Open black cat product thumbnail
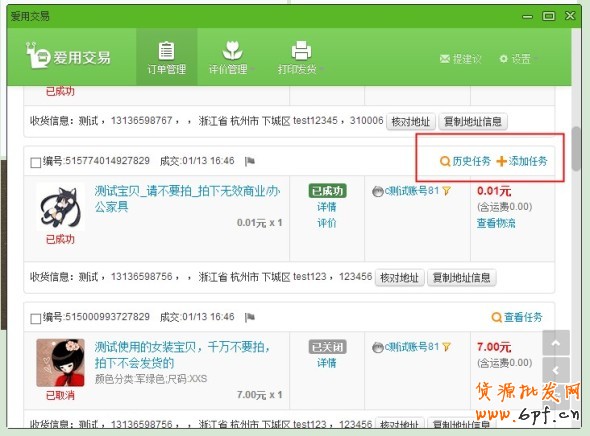Image resolution: width=590 pixels, height=436 pixels. point(60,206)
